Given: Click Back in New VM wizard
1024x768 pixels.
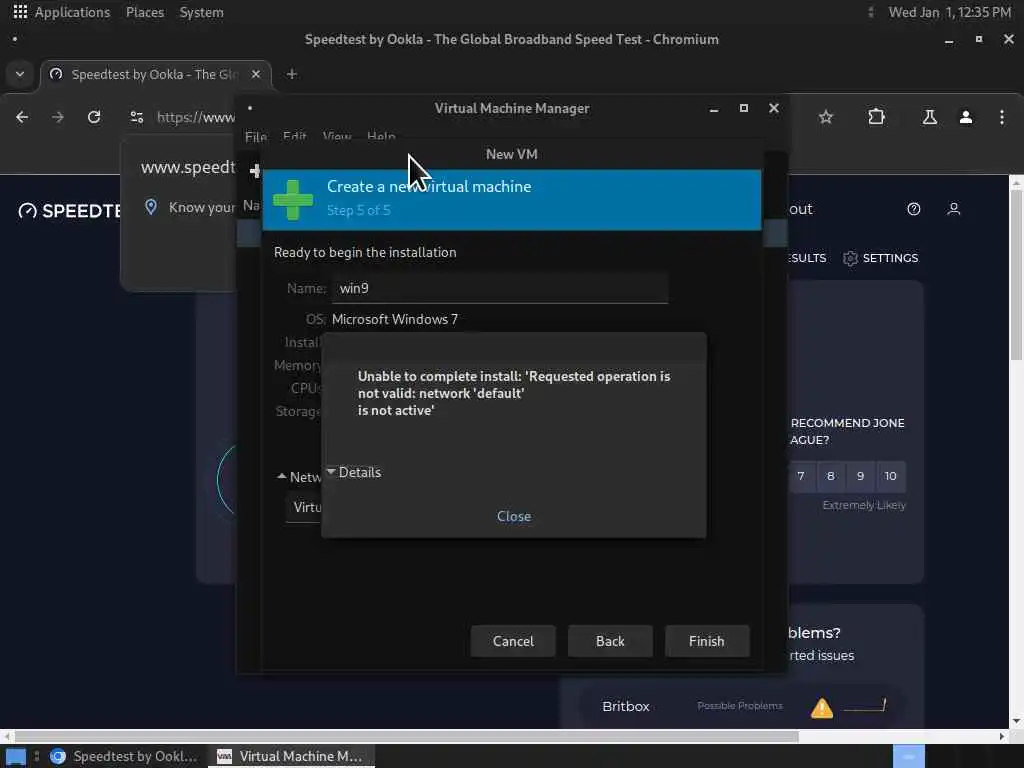Looking at the screenshot, I should pos(610,641).
